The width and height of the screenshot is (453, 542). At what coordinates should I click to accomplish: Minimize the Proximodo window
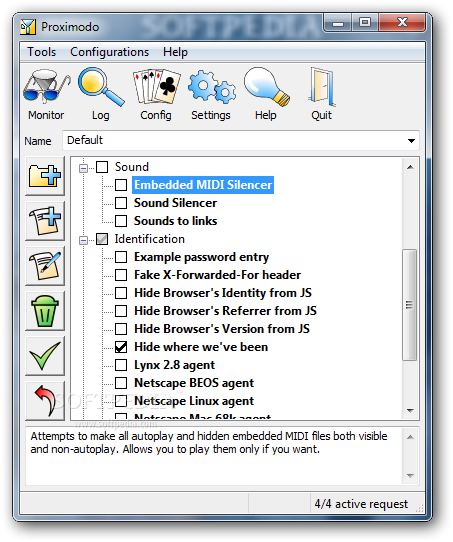tap(338, 23)
